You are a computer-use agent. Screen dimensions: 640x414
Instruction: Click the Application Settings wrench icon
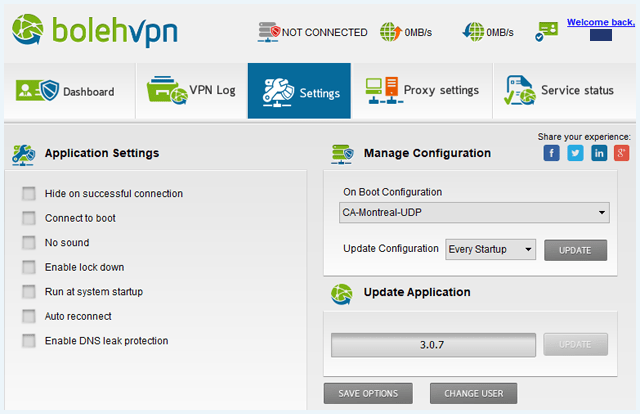(x=24, y=155)
